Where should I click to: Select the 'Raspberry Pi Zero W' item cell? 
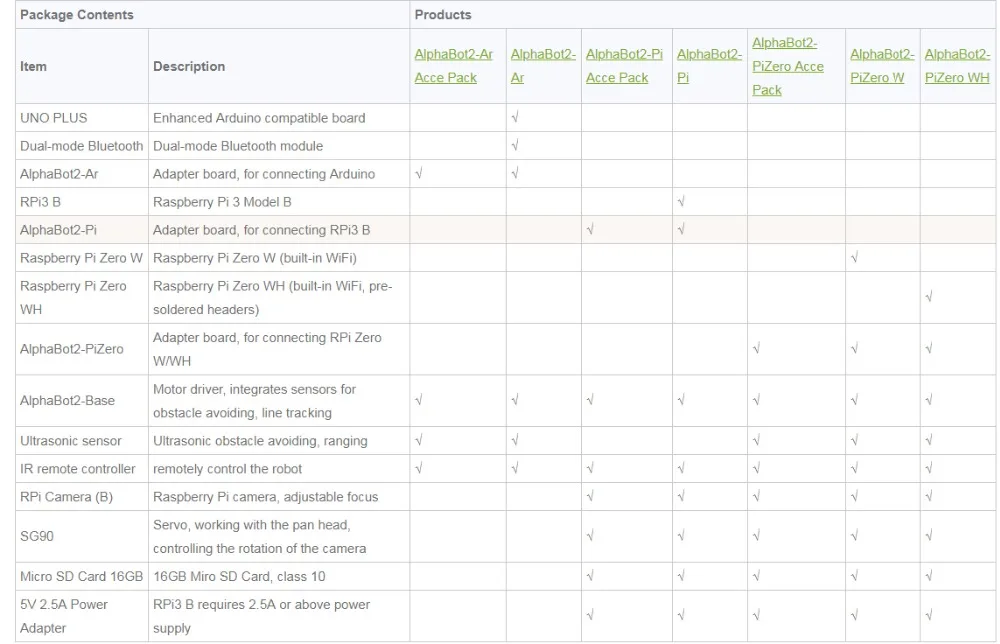pyautogui.click(x=82, y=258)
